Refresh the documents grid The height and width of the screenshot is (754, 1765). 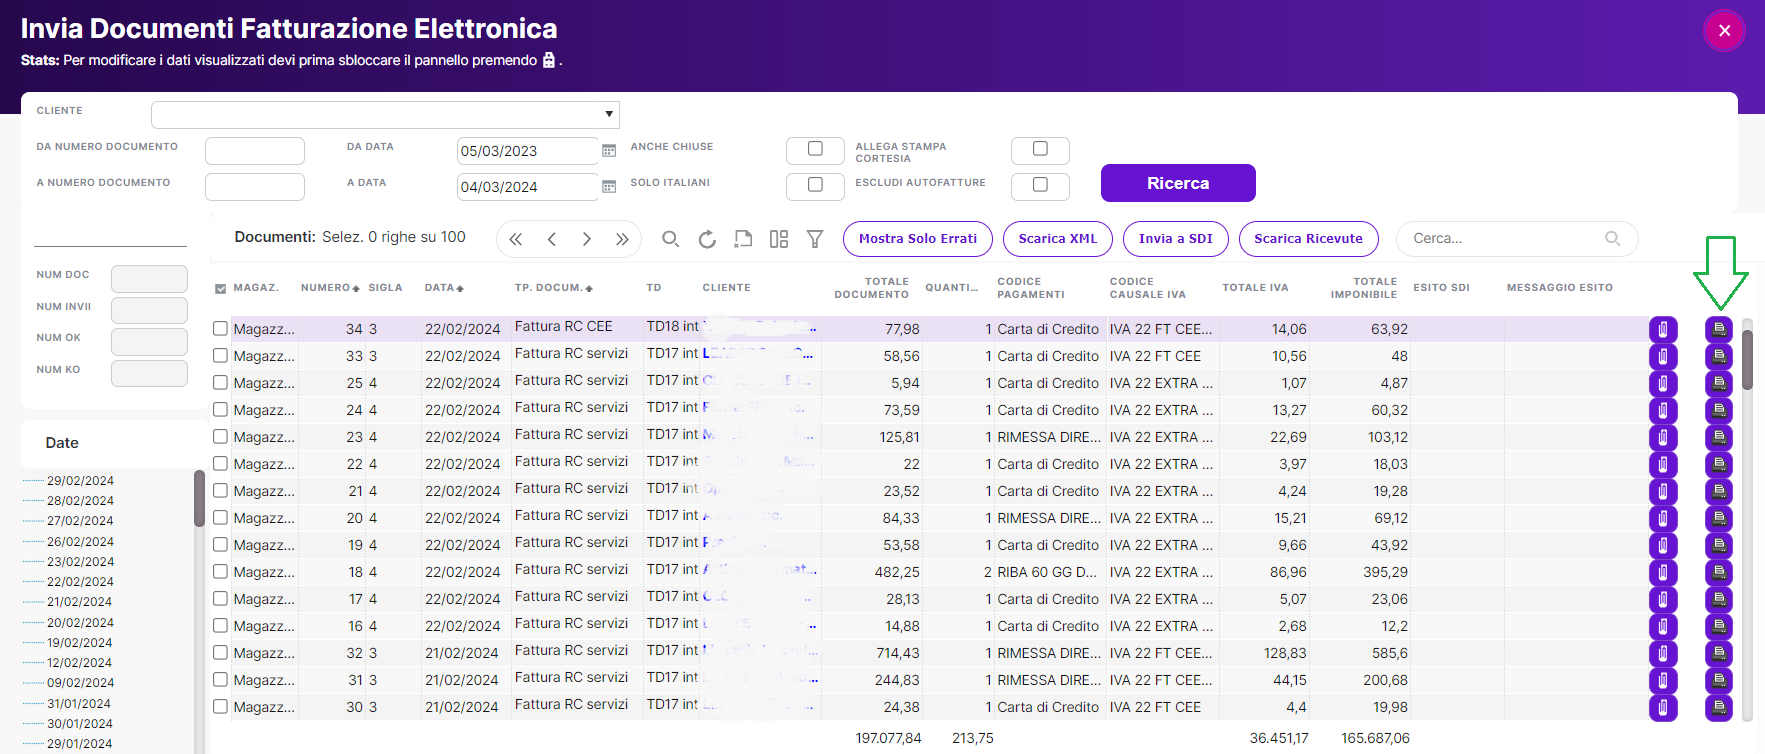pyautogui.click(x=707, y=239)
